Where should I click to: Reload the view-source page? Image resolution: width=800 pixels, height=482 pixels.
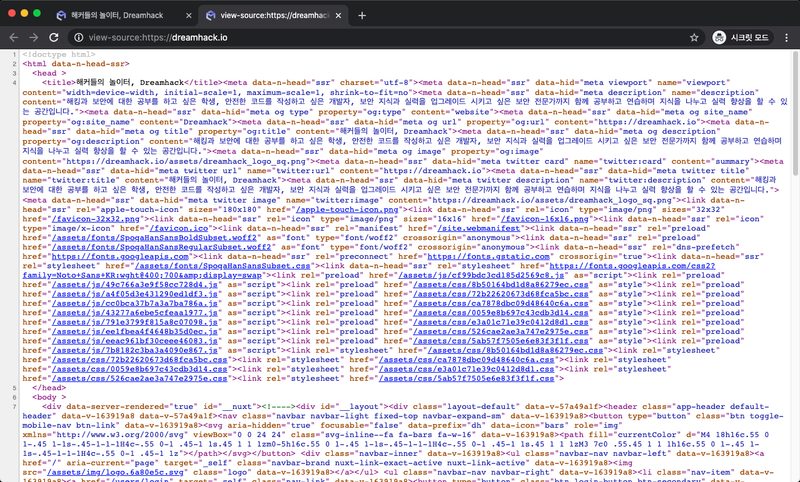[x=54, y=38]
